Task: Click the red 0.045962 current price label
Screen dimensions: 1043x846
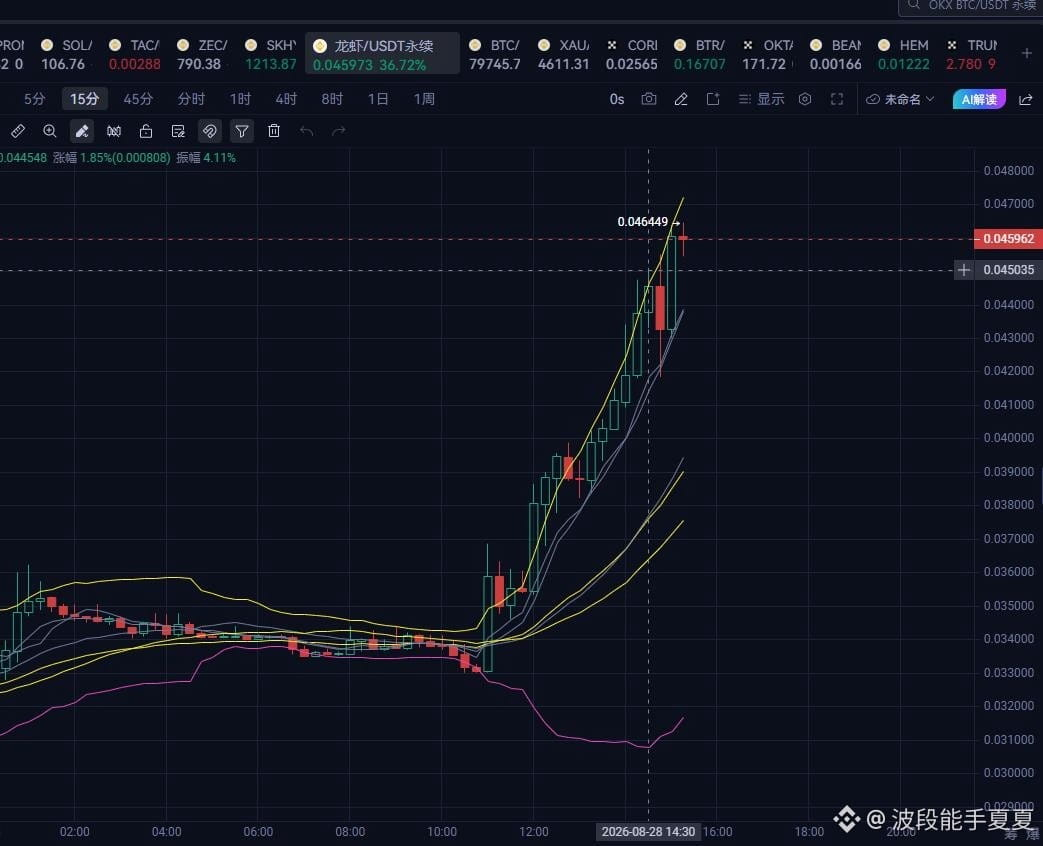Action: tap(1008, 238)
